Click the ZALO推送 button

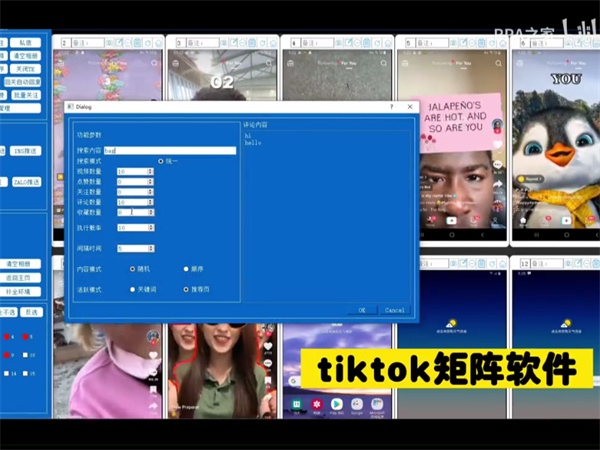pyautogui.click(x=26, y=182)
